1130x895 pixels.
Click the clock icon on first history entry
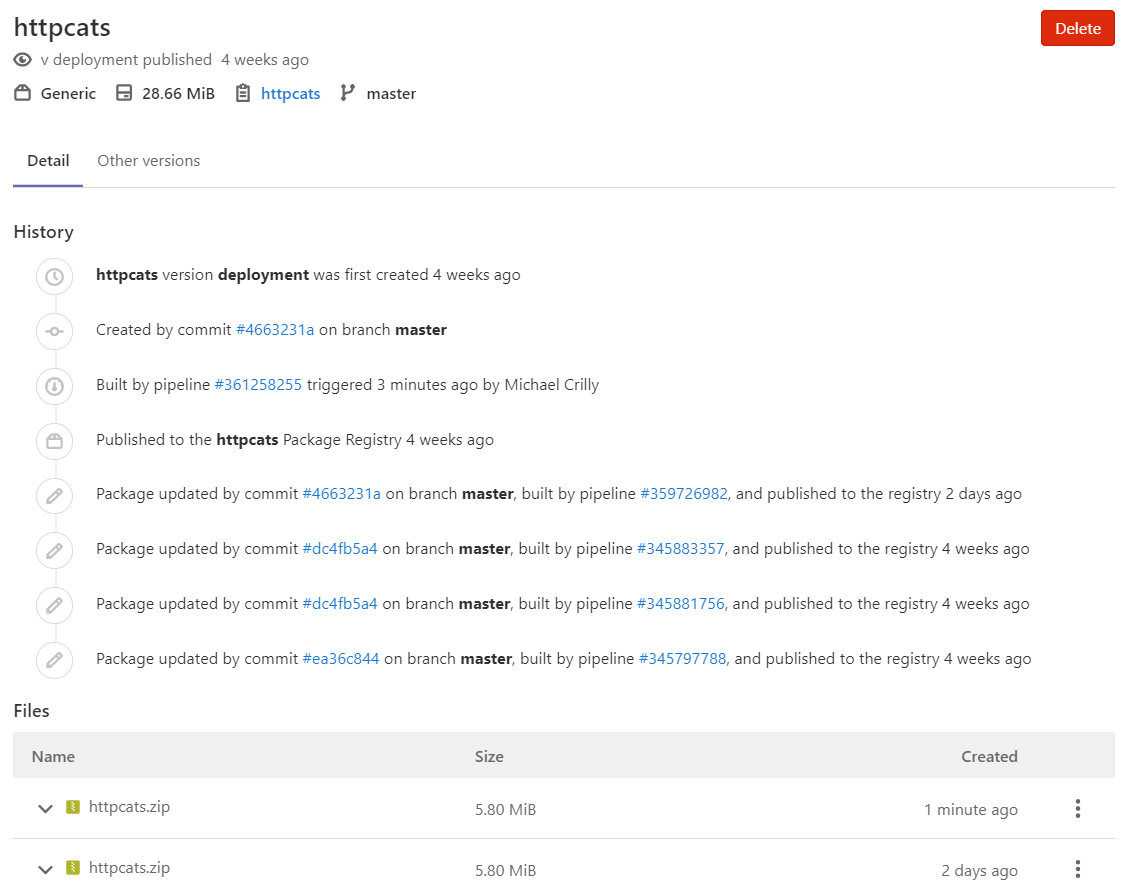click(x=53, y=276)
